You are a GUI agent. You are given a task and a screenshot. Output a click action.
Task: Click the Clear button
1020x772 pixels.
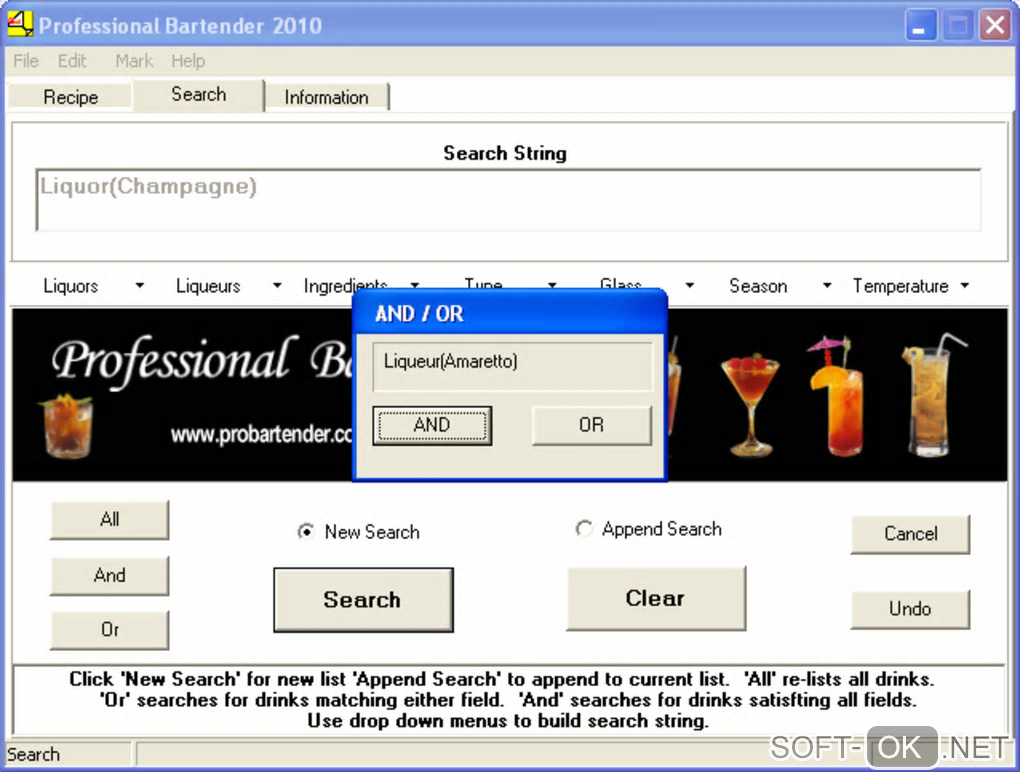coord(656,598)
